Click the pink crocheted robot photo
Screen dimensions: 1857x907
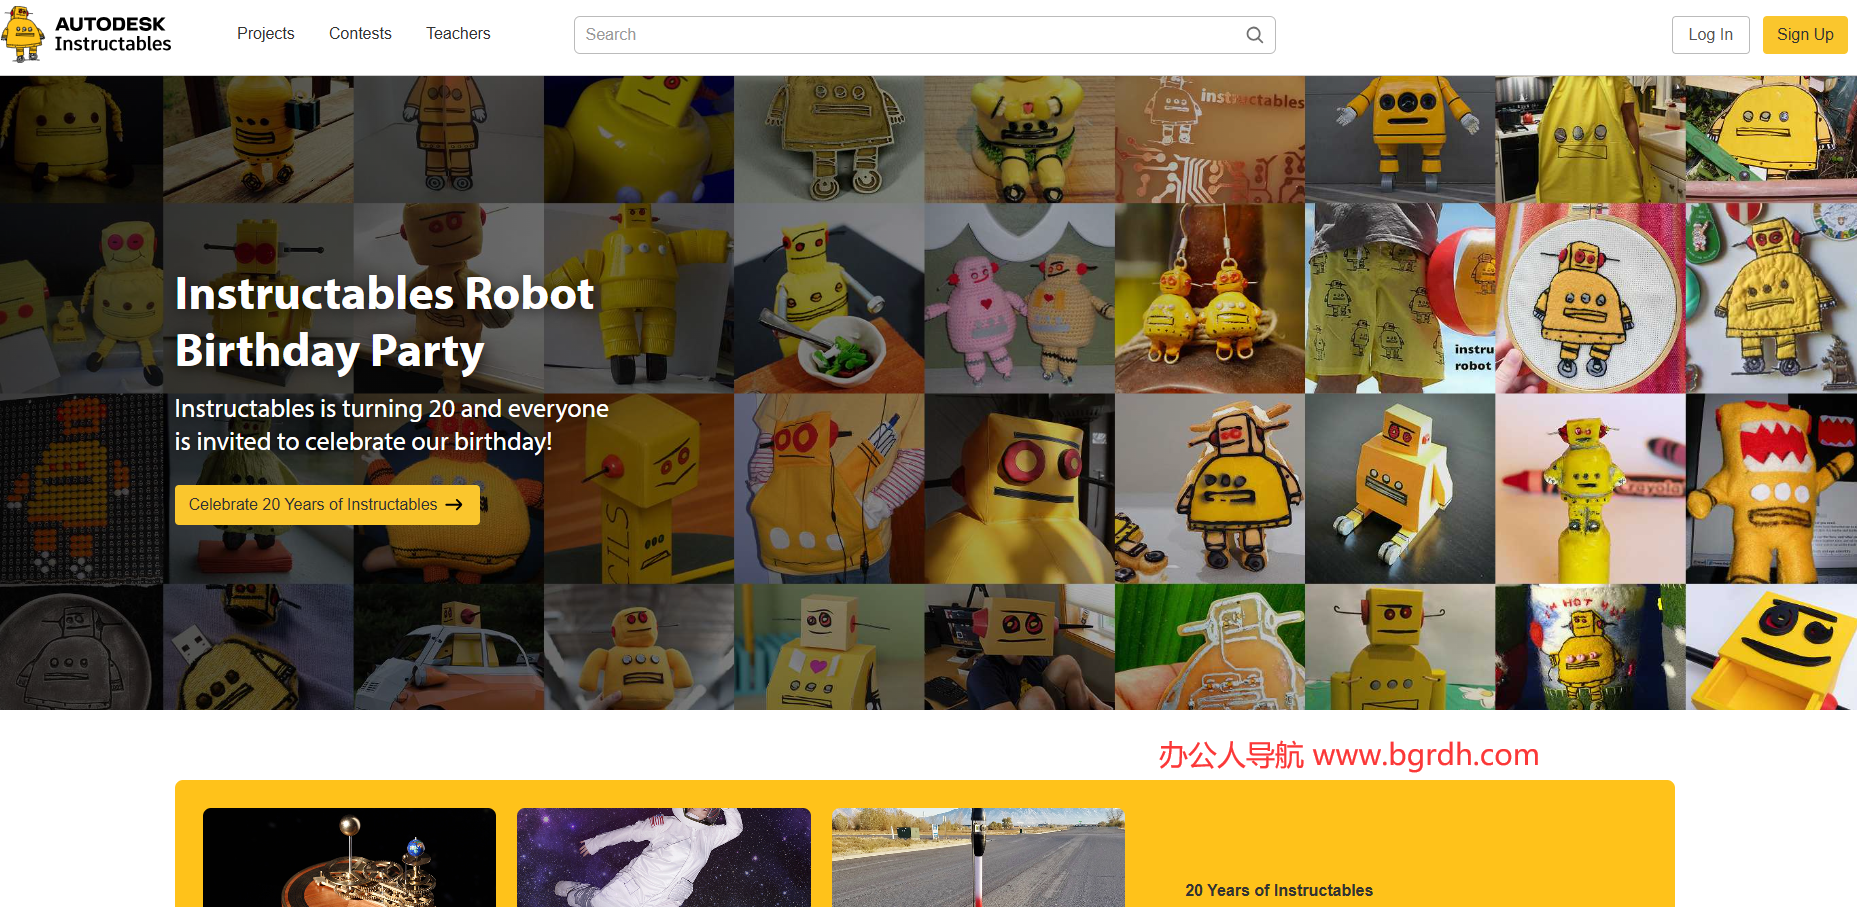pos(1019,298)
